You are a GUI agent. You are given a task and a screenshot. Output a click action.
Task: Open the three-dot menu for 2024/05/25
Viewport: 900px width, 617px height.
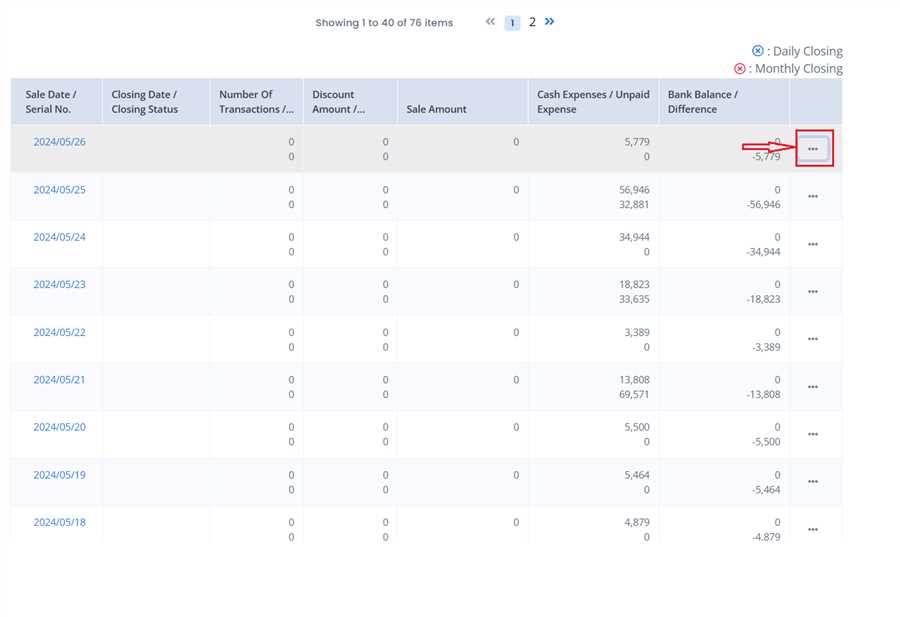(812, 197)
